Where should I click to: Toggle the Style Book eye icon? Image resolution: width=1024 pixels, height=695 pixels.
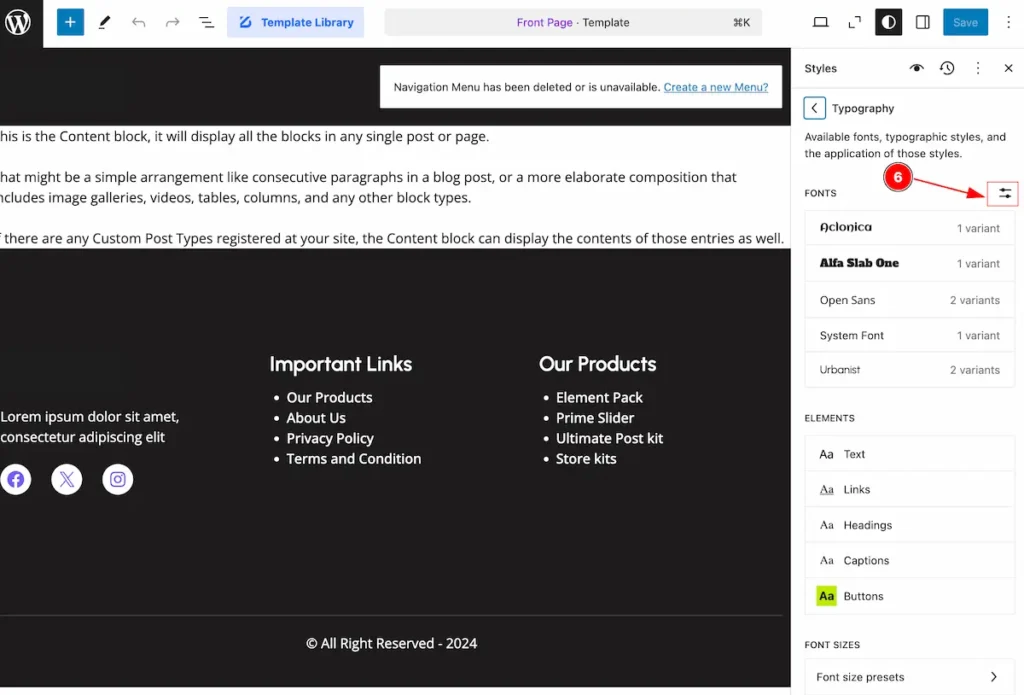(x=917, y=68)
